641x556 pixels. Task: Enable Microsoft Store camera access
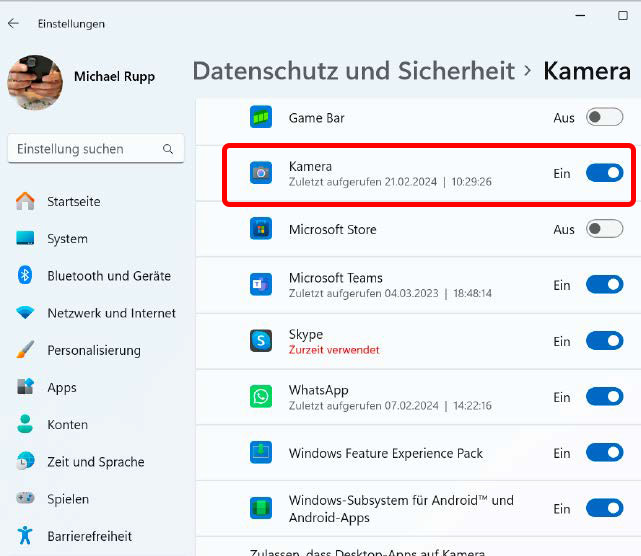(x=605, y=229)
